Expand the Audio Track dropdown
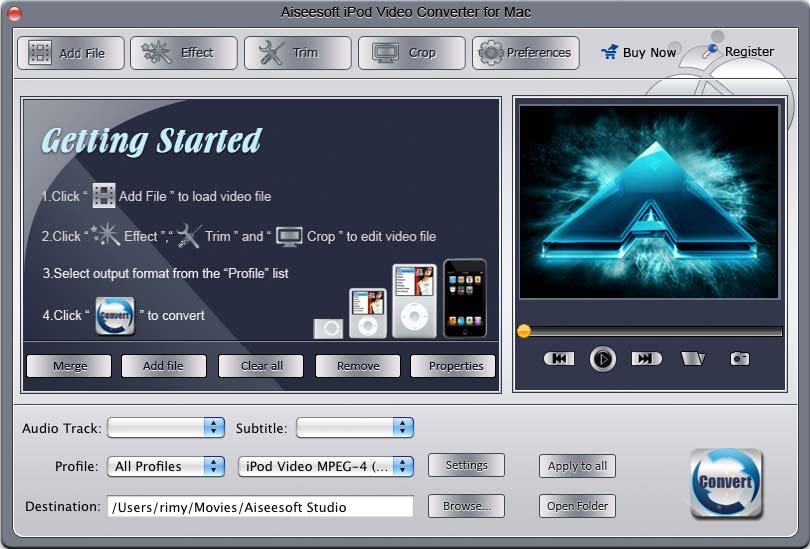The height and width of the screenshot is (549, 810). pos(166,428)
